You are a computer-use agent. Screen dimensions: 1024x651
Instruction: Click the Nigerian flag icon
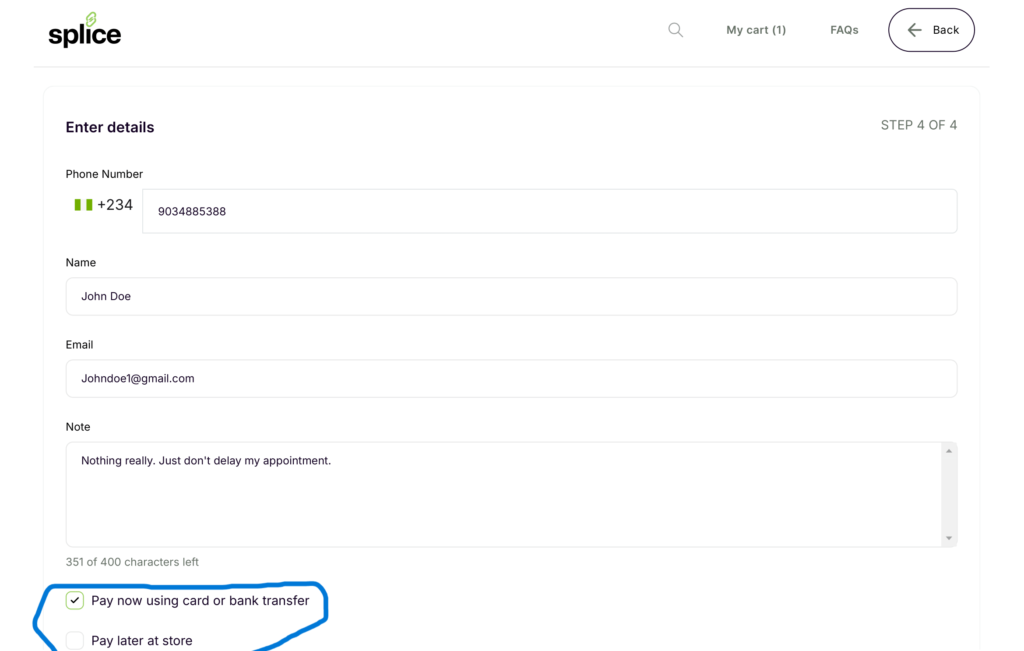click(83, 205)
